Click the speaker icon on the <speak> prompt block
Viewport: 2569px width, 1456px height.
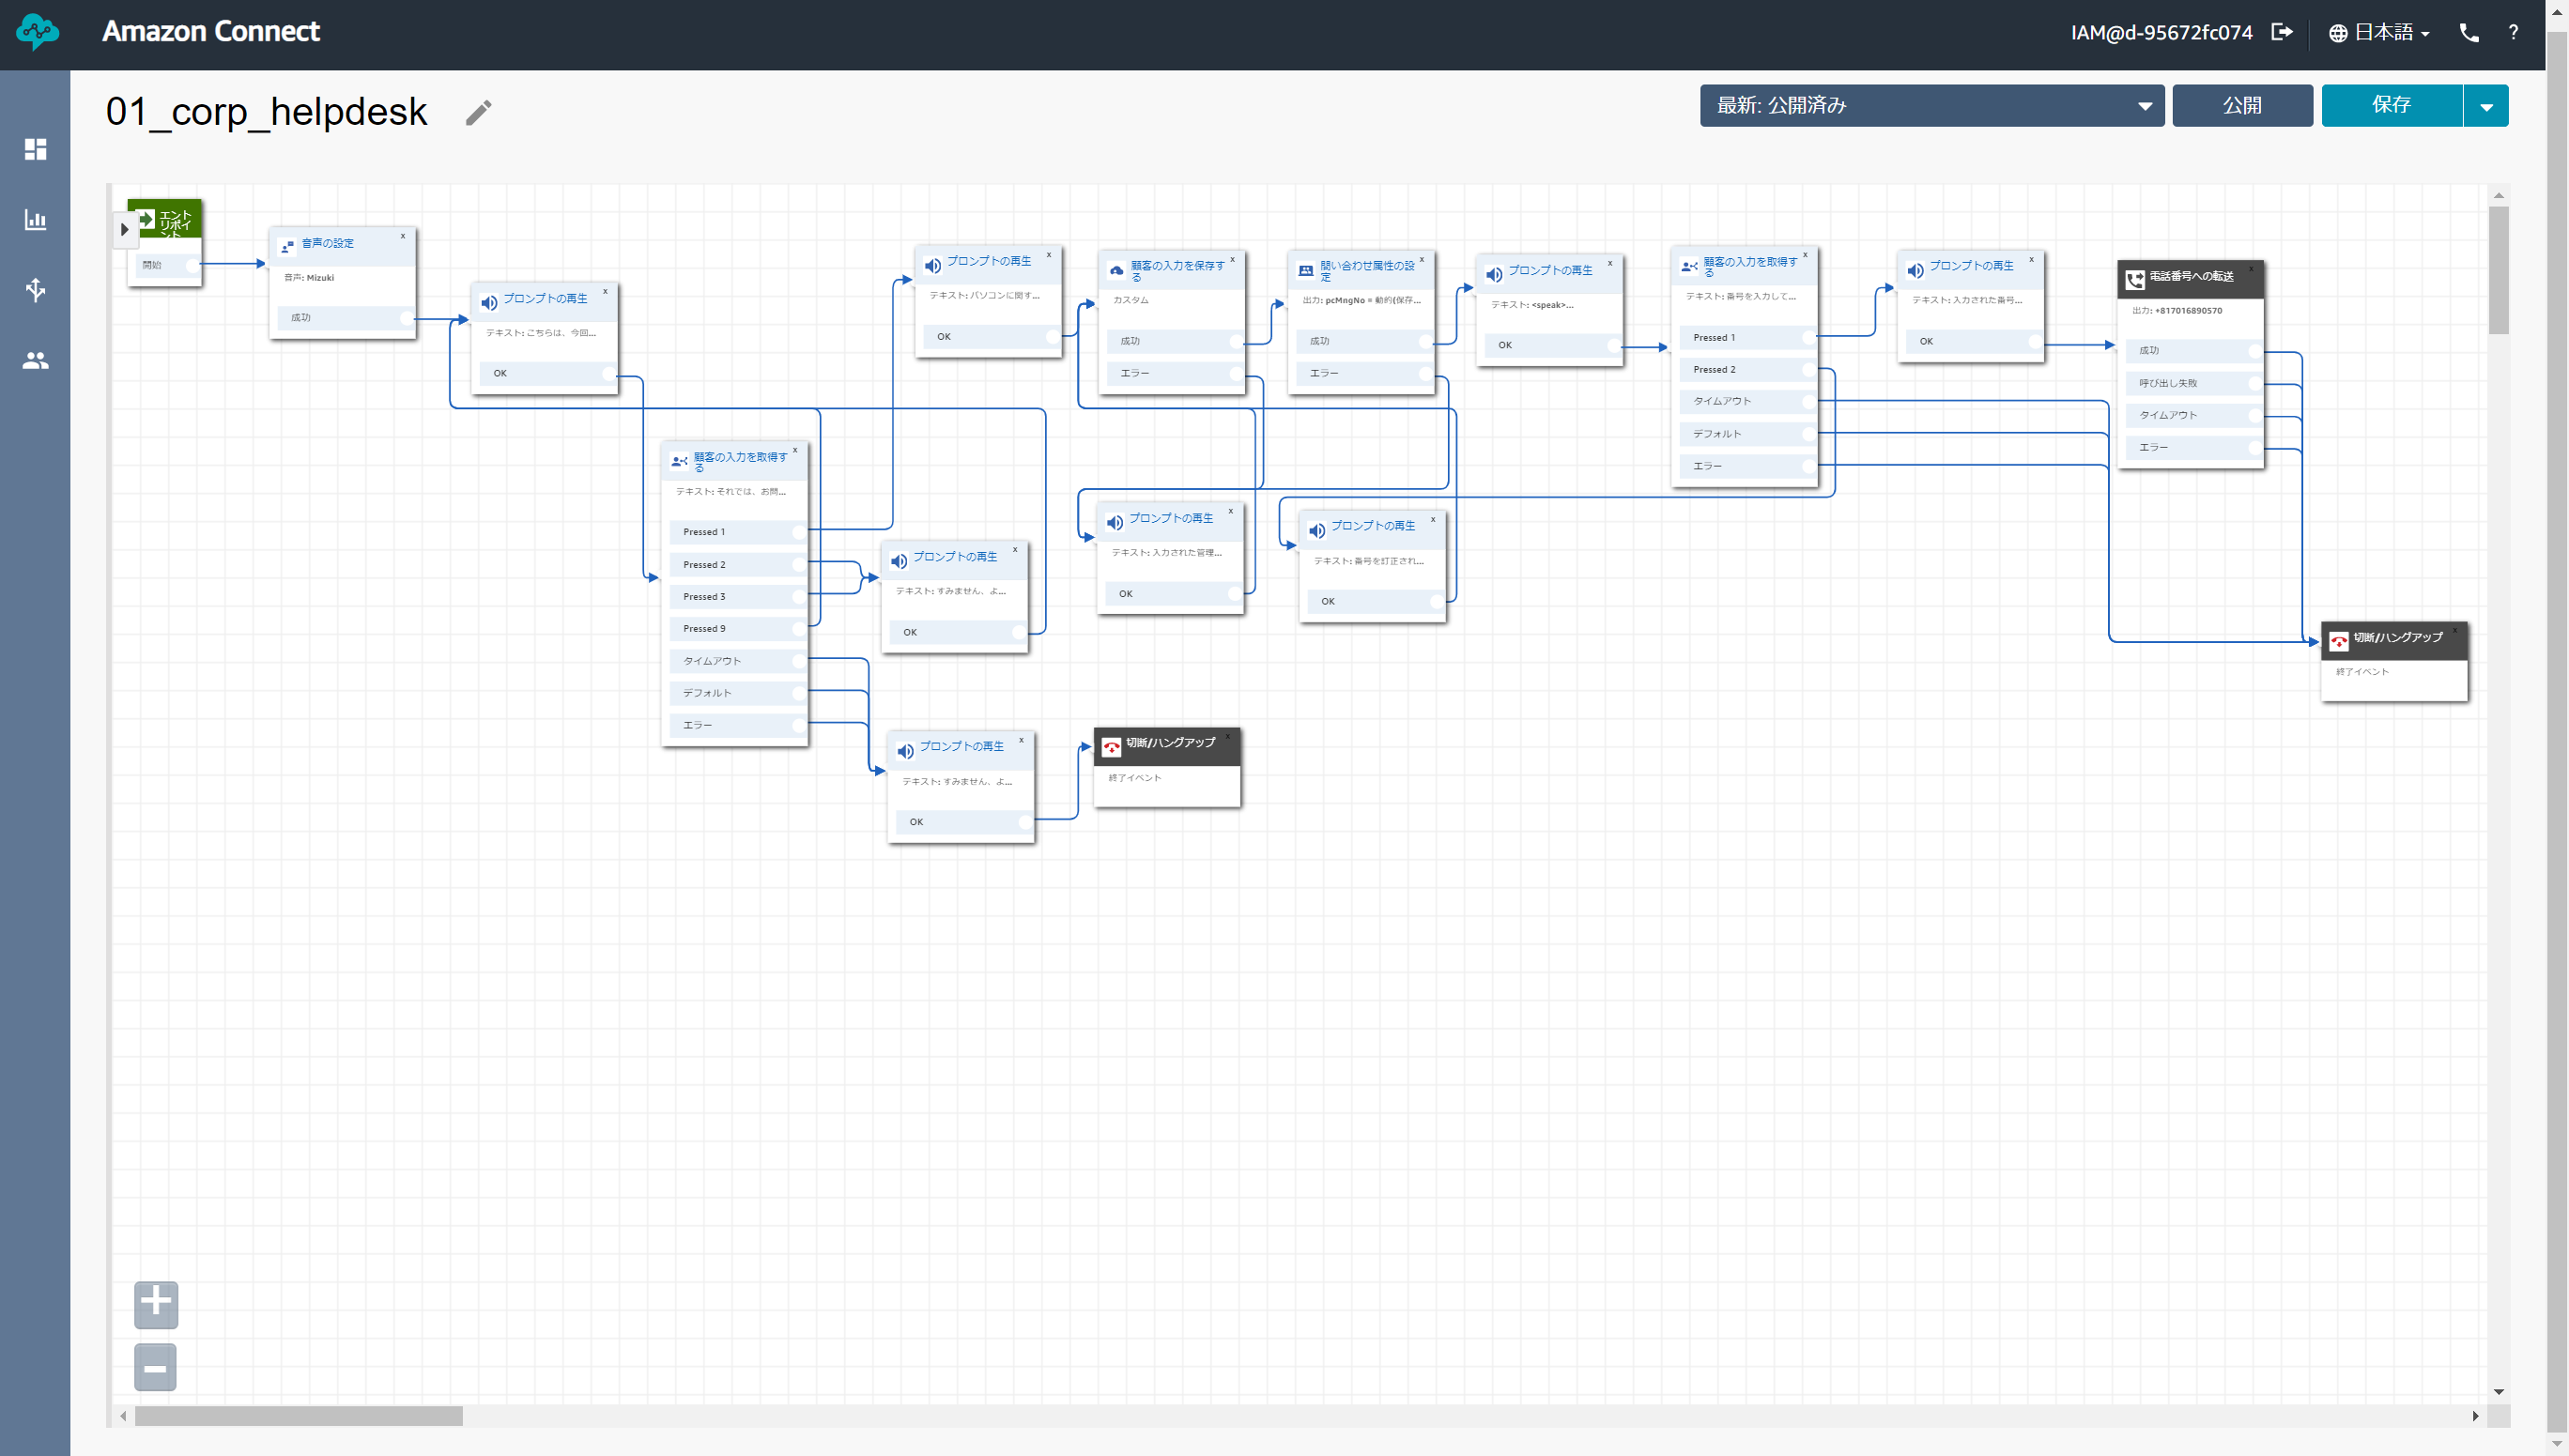pos(1494,274)
